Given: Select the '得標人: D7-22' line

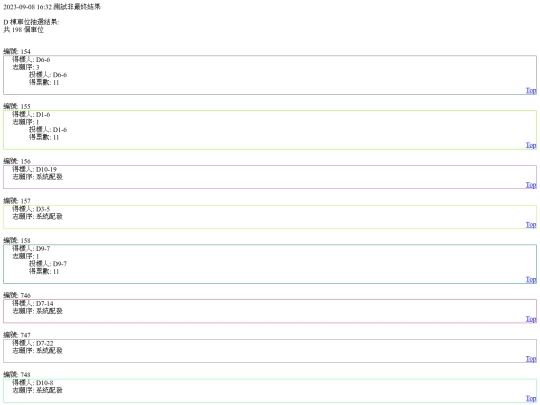Looking at the screenshot, I should point(33,343).
